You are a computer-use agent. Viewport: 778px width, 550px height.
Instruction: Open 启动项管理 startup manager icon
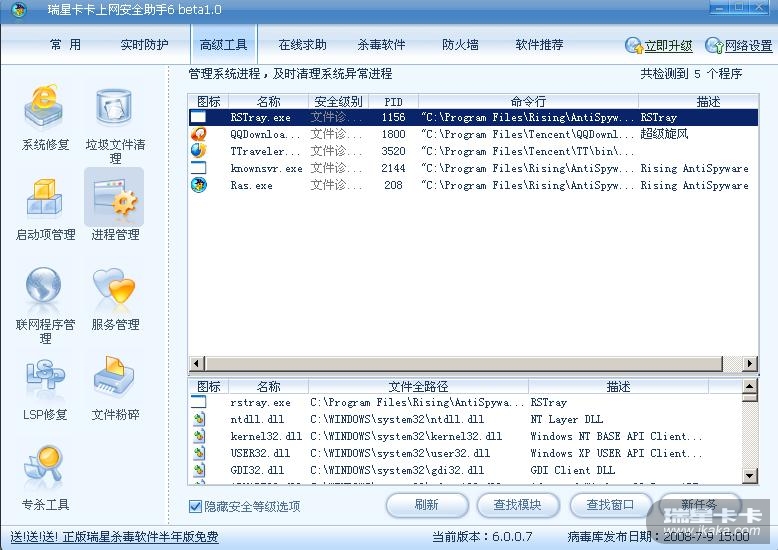[45, 199]
